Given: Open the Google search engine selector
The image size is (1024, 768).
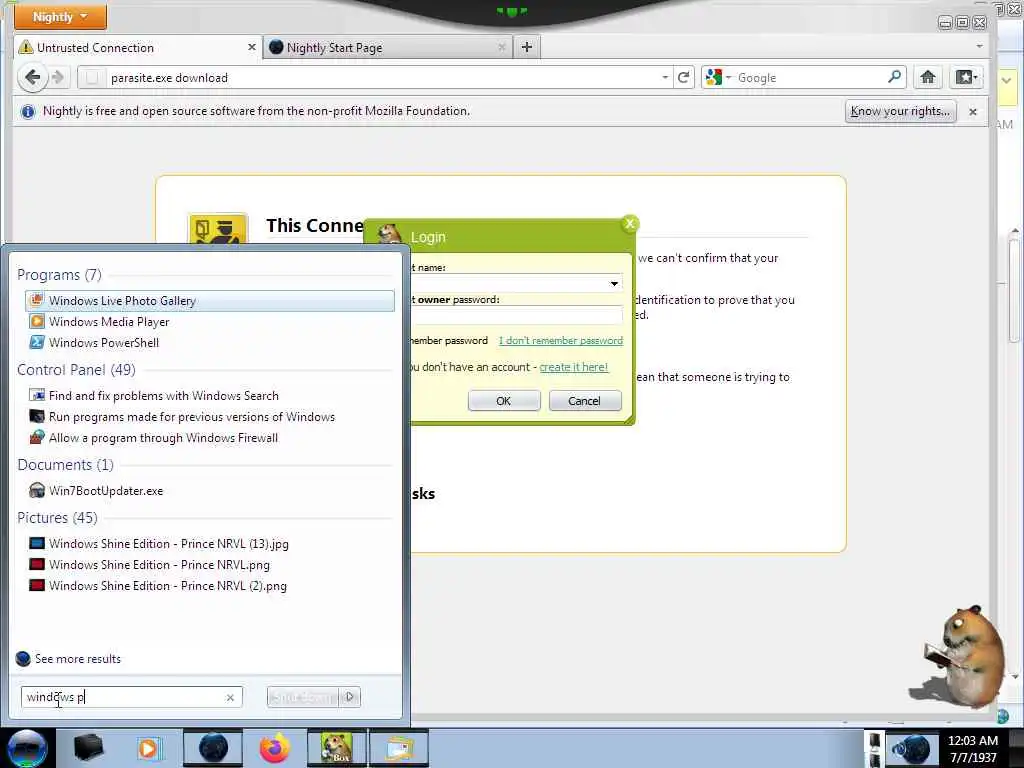Looking at the screenshot, I should [718, 78].
